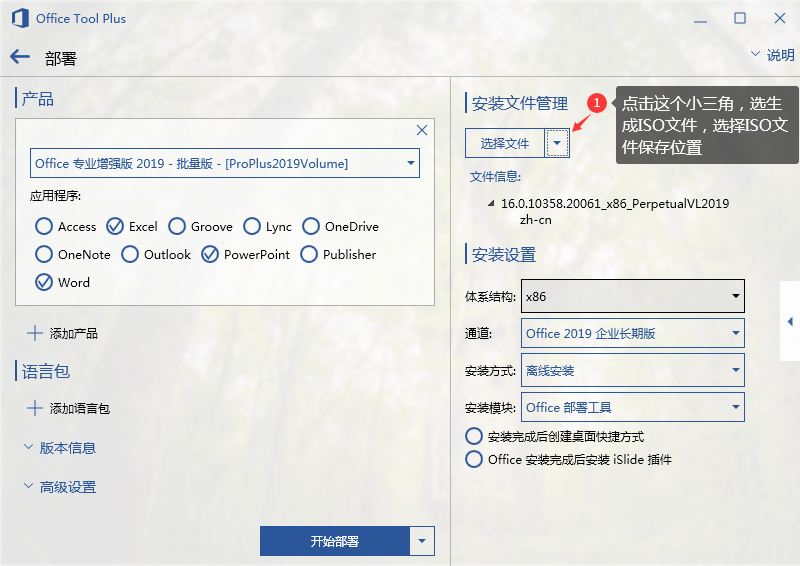The height and width of the screenshot is (566, 800).
Task: Click the 应用程序 label
Action: point(55,196)
